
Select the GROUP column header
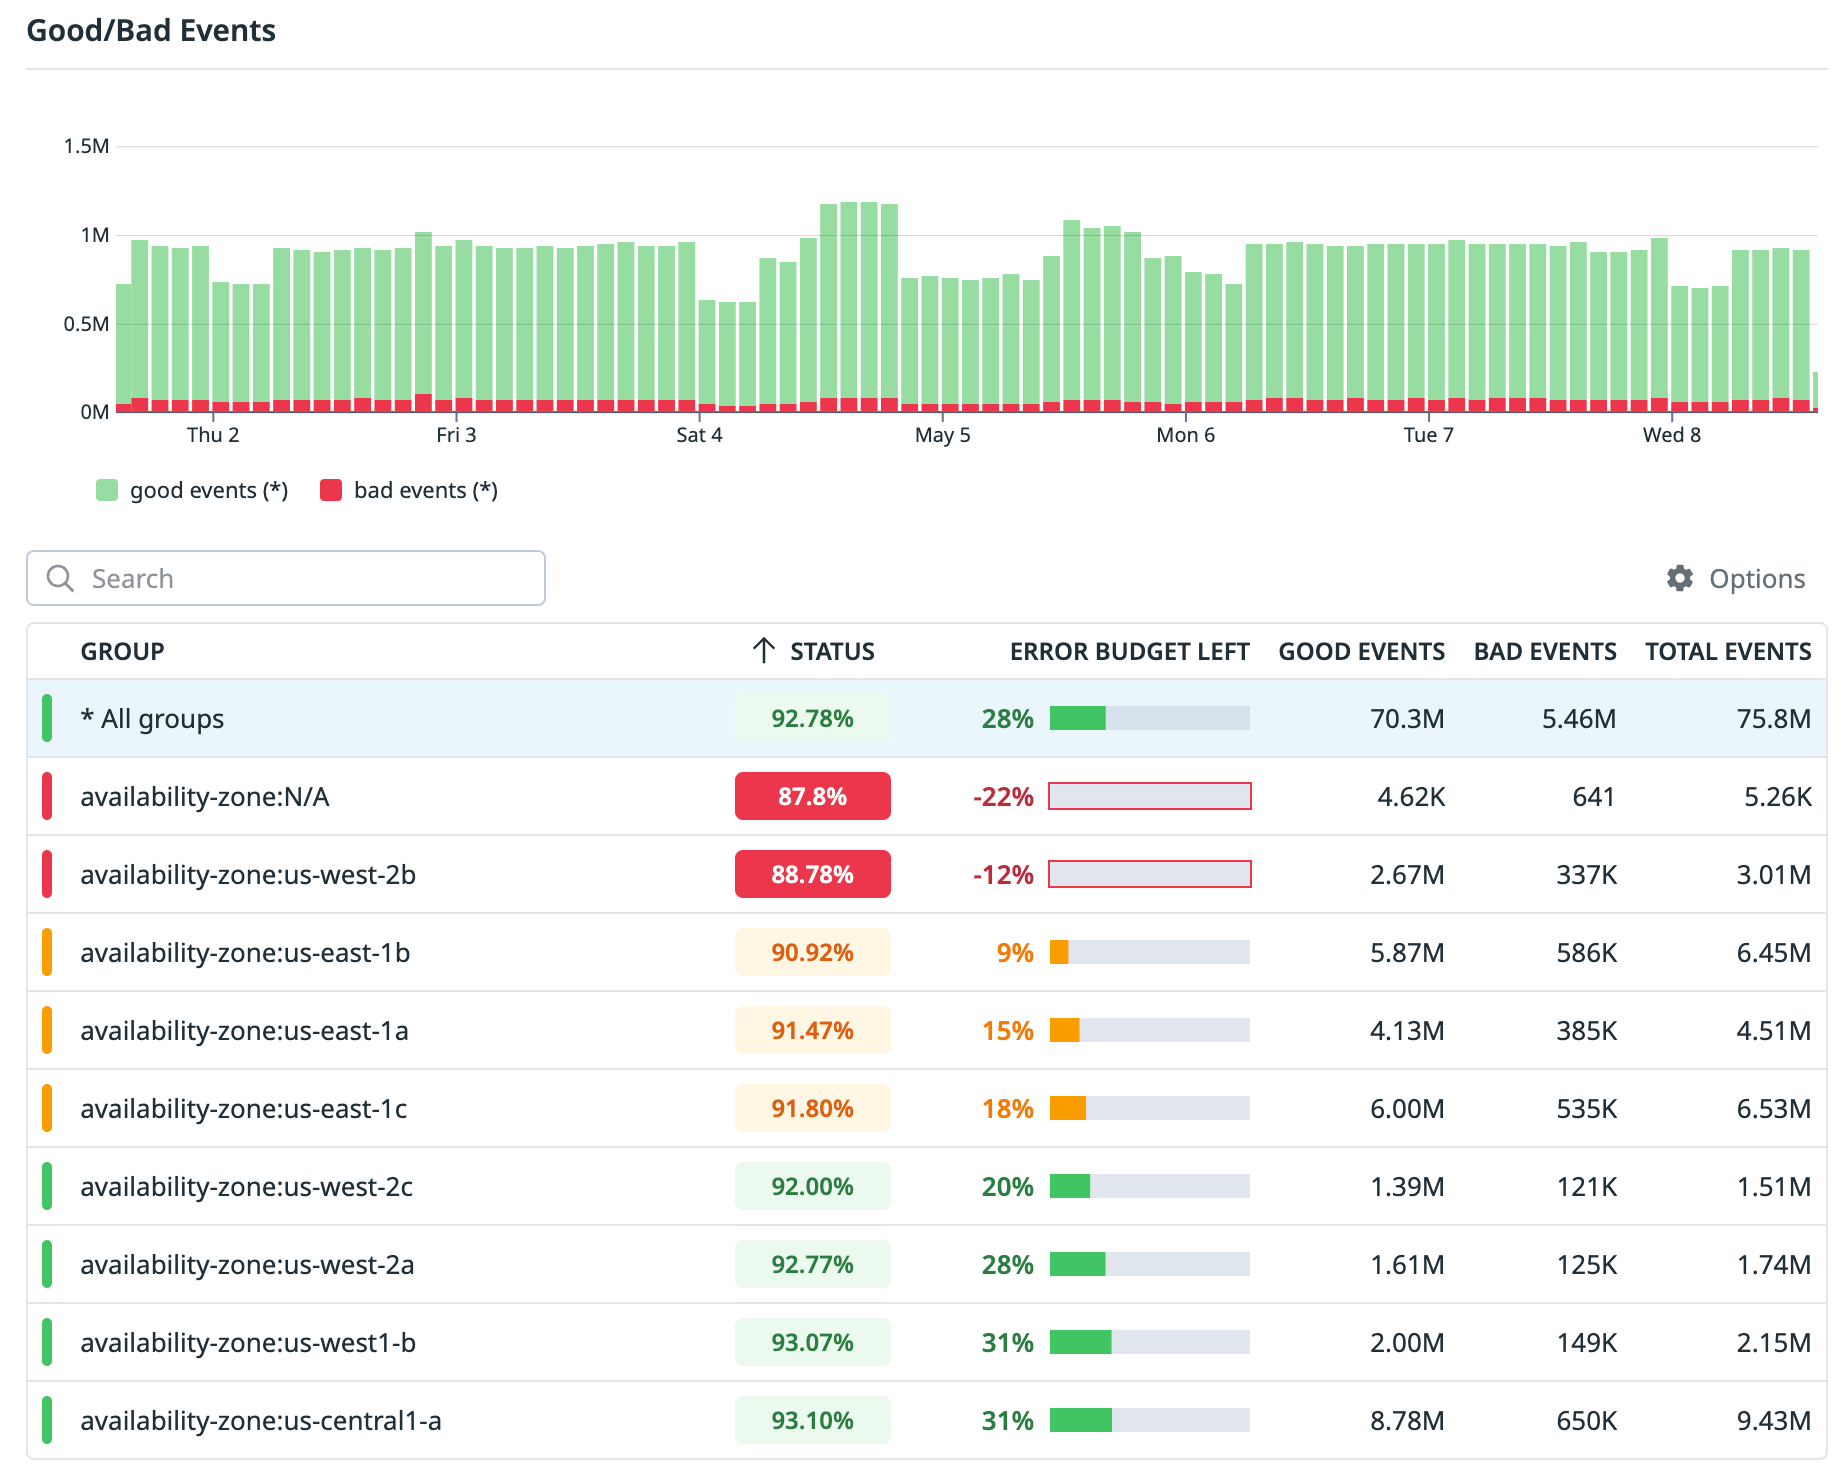tap(123, 651)
